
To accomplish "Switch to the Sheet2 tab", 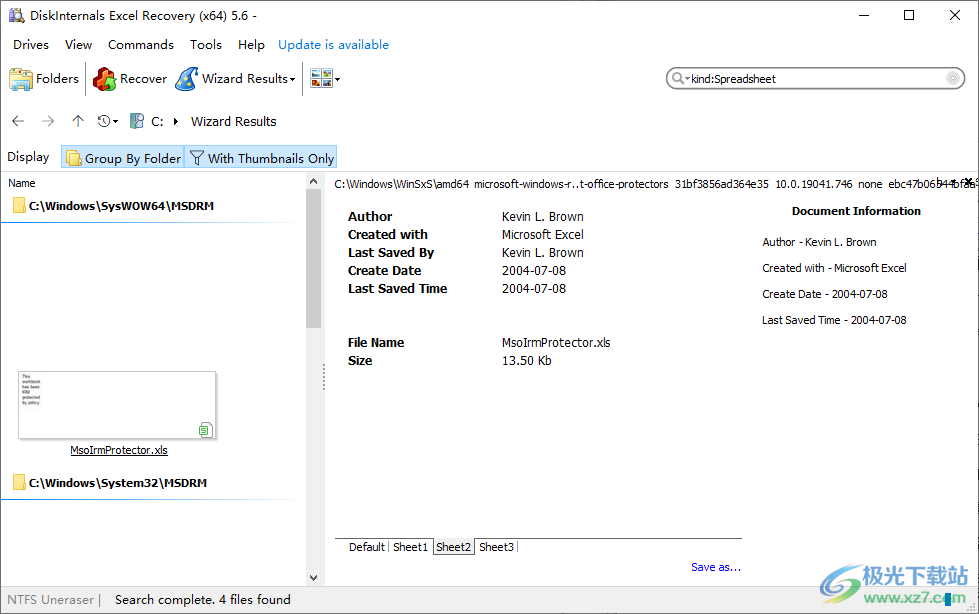I will 453,547.
